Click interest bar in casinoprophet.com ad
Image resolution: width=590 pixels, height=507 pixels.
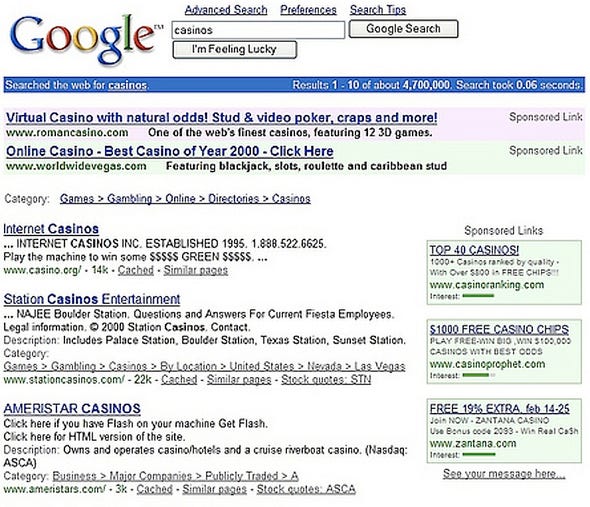pyautogui.click(x=479, y=375)
